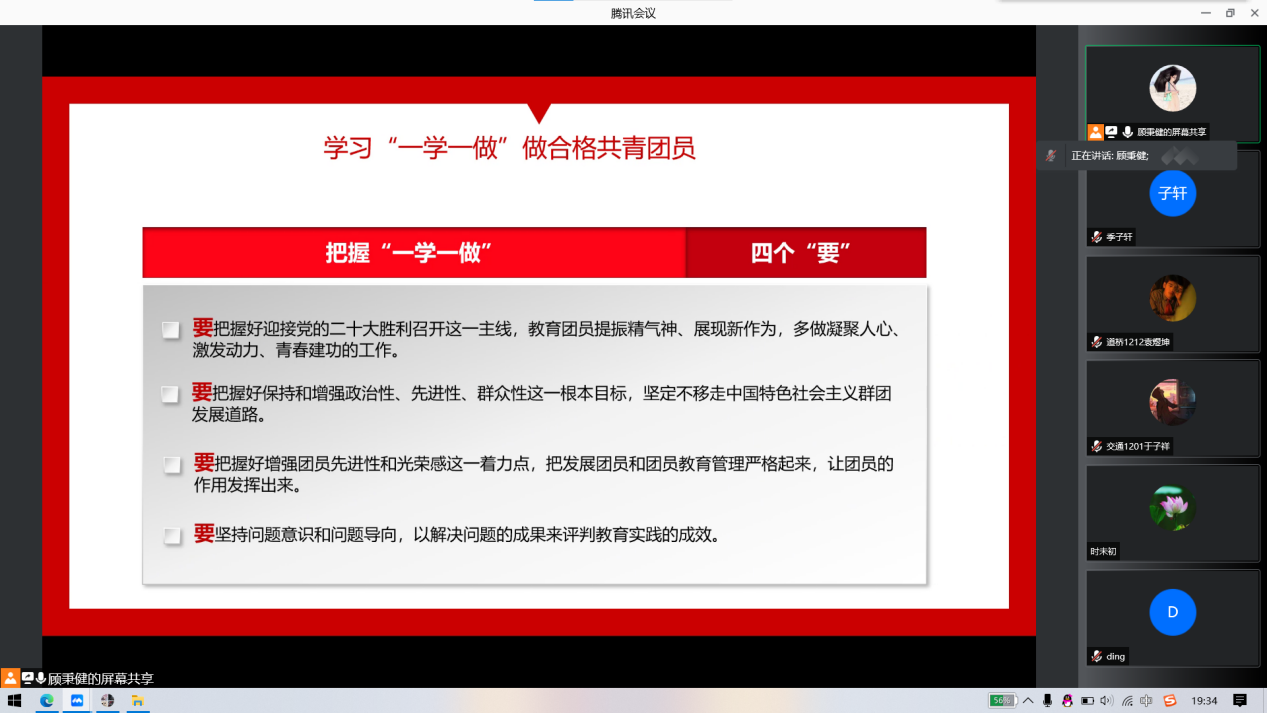Click the muted microphone icon beside ding
Image resolution: width=1267 pixels, height=713 pixels.
tap(1097, 656)
